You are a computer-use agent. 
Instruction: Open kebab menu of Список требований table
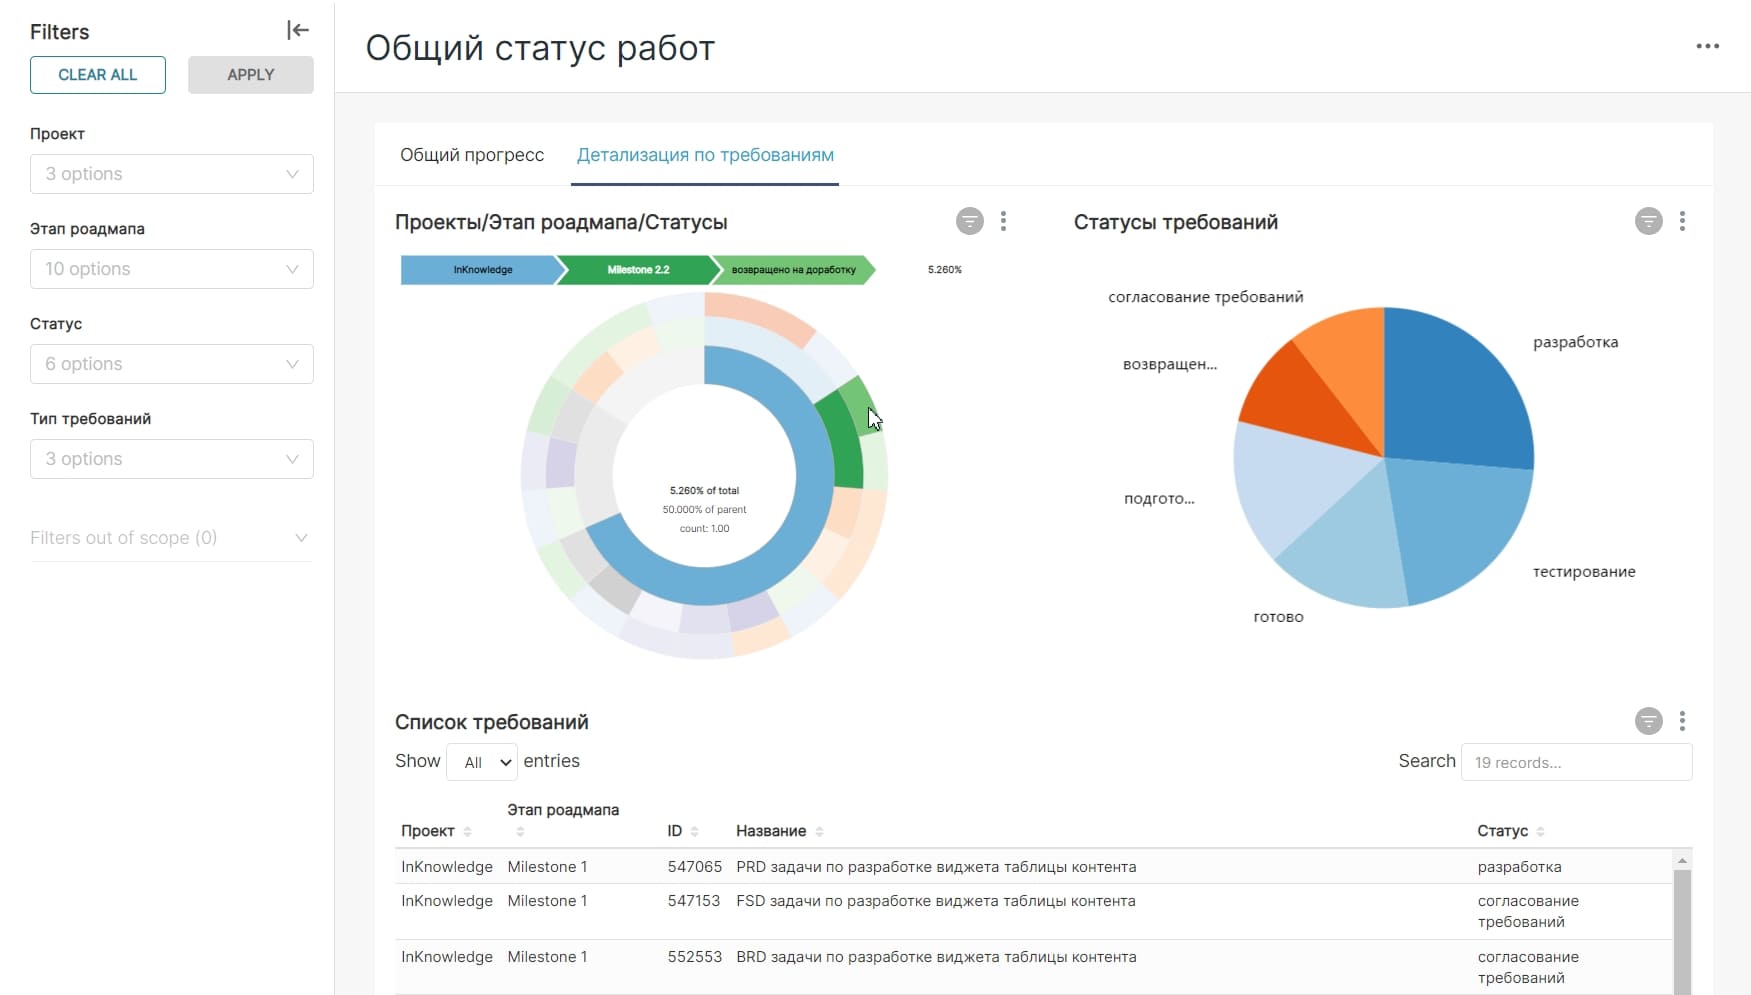pos(1682,721)
